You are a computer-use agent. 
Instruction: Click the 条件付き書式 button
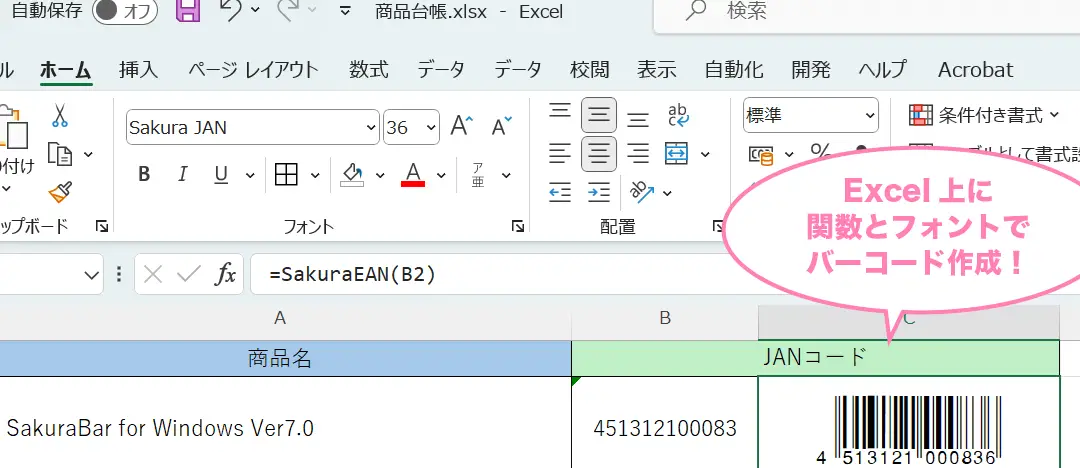pos(978,116)
